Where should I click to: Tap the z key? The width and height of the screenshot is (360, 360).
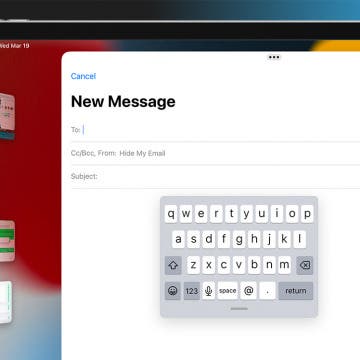[194, 265]
